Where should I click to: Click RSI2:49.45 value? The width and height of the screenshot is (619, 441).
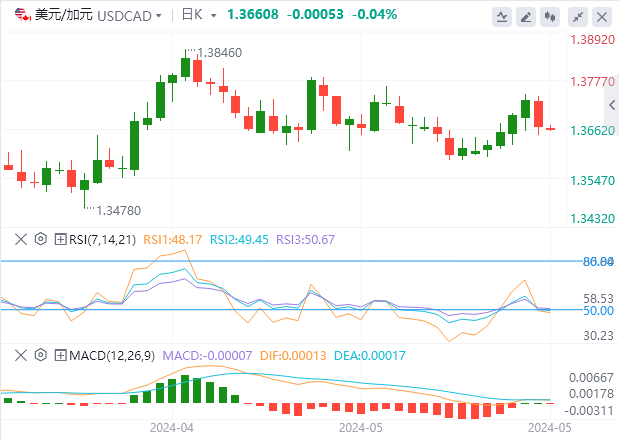click(x=239, y=240)
